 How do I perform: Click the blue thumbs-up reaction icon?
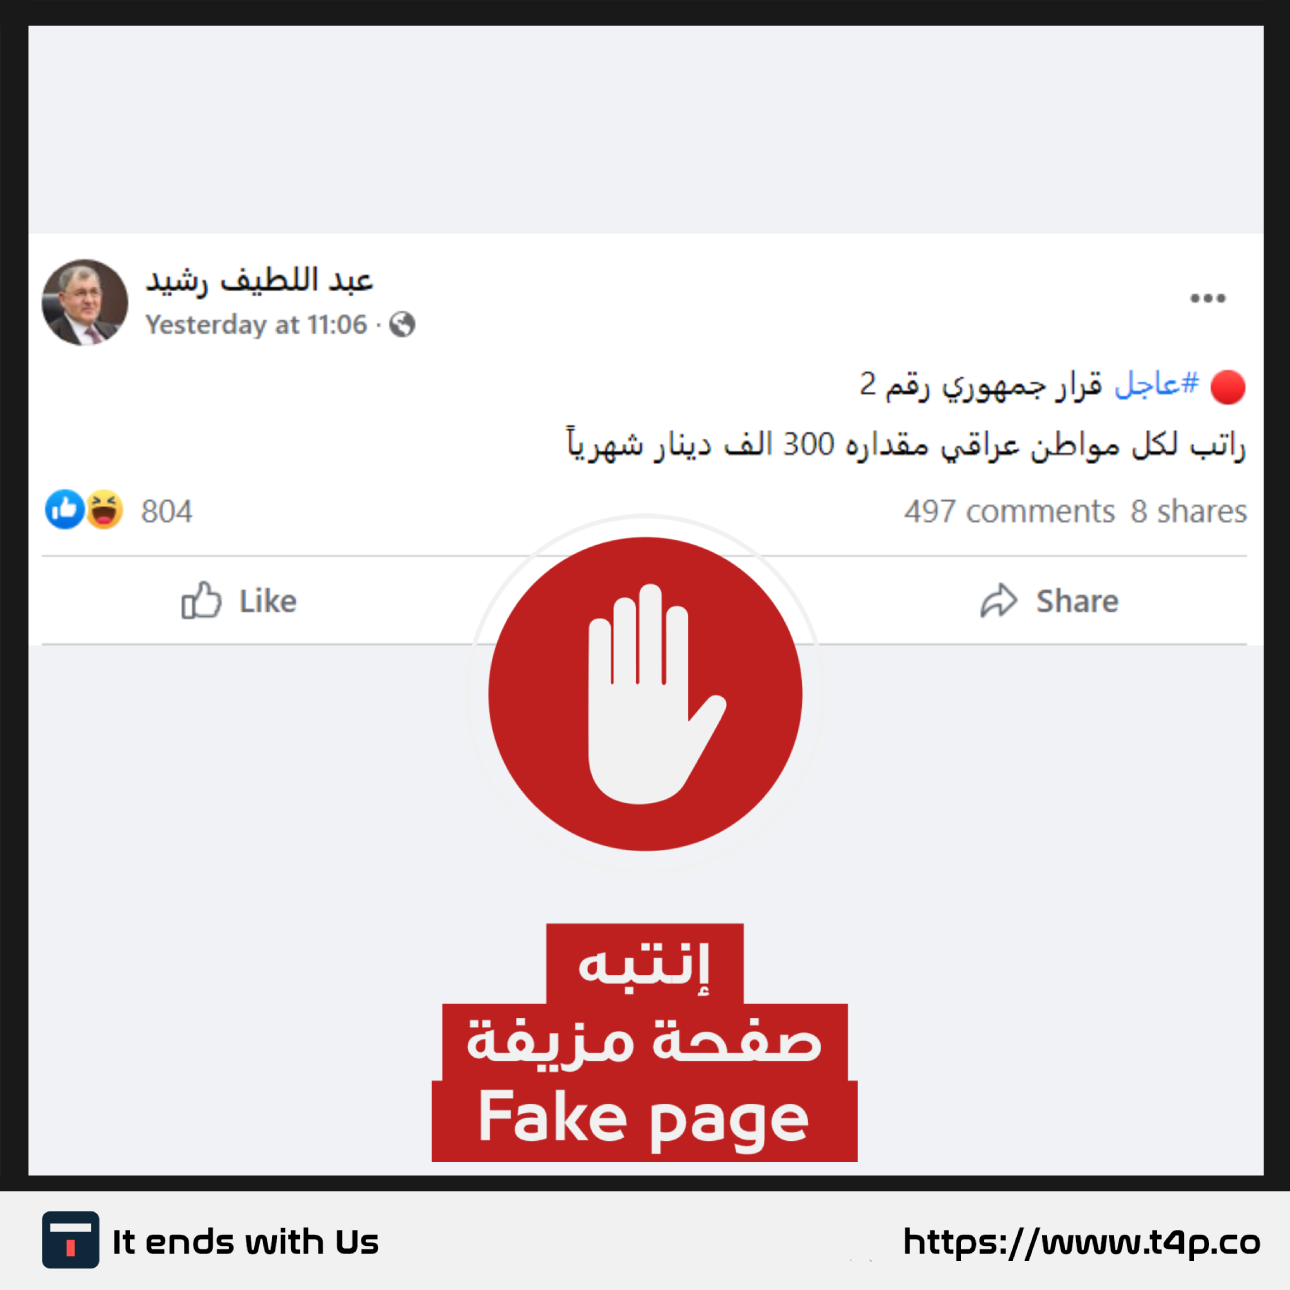pyautogui.click(x=65, y=510)
